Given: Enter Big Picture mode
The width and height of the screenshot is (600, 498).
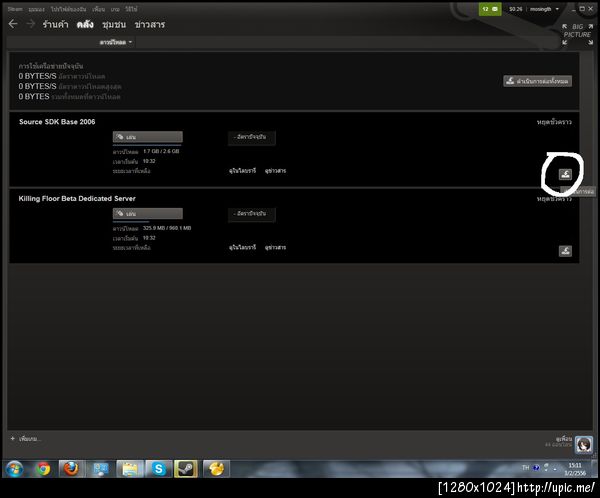Looking at the screenshot, I should (577, 34).
